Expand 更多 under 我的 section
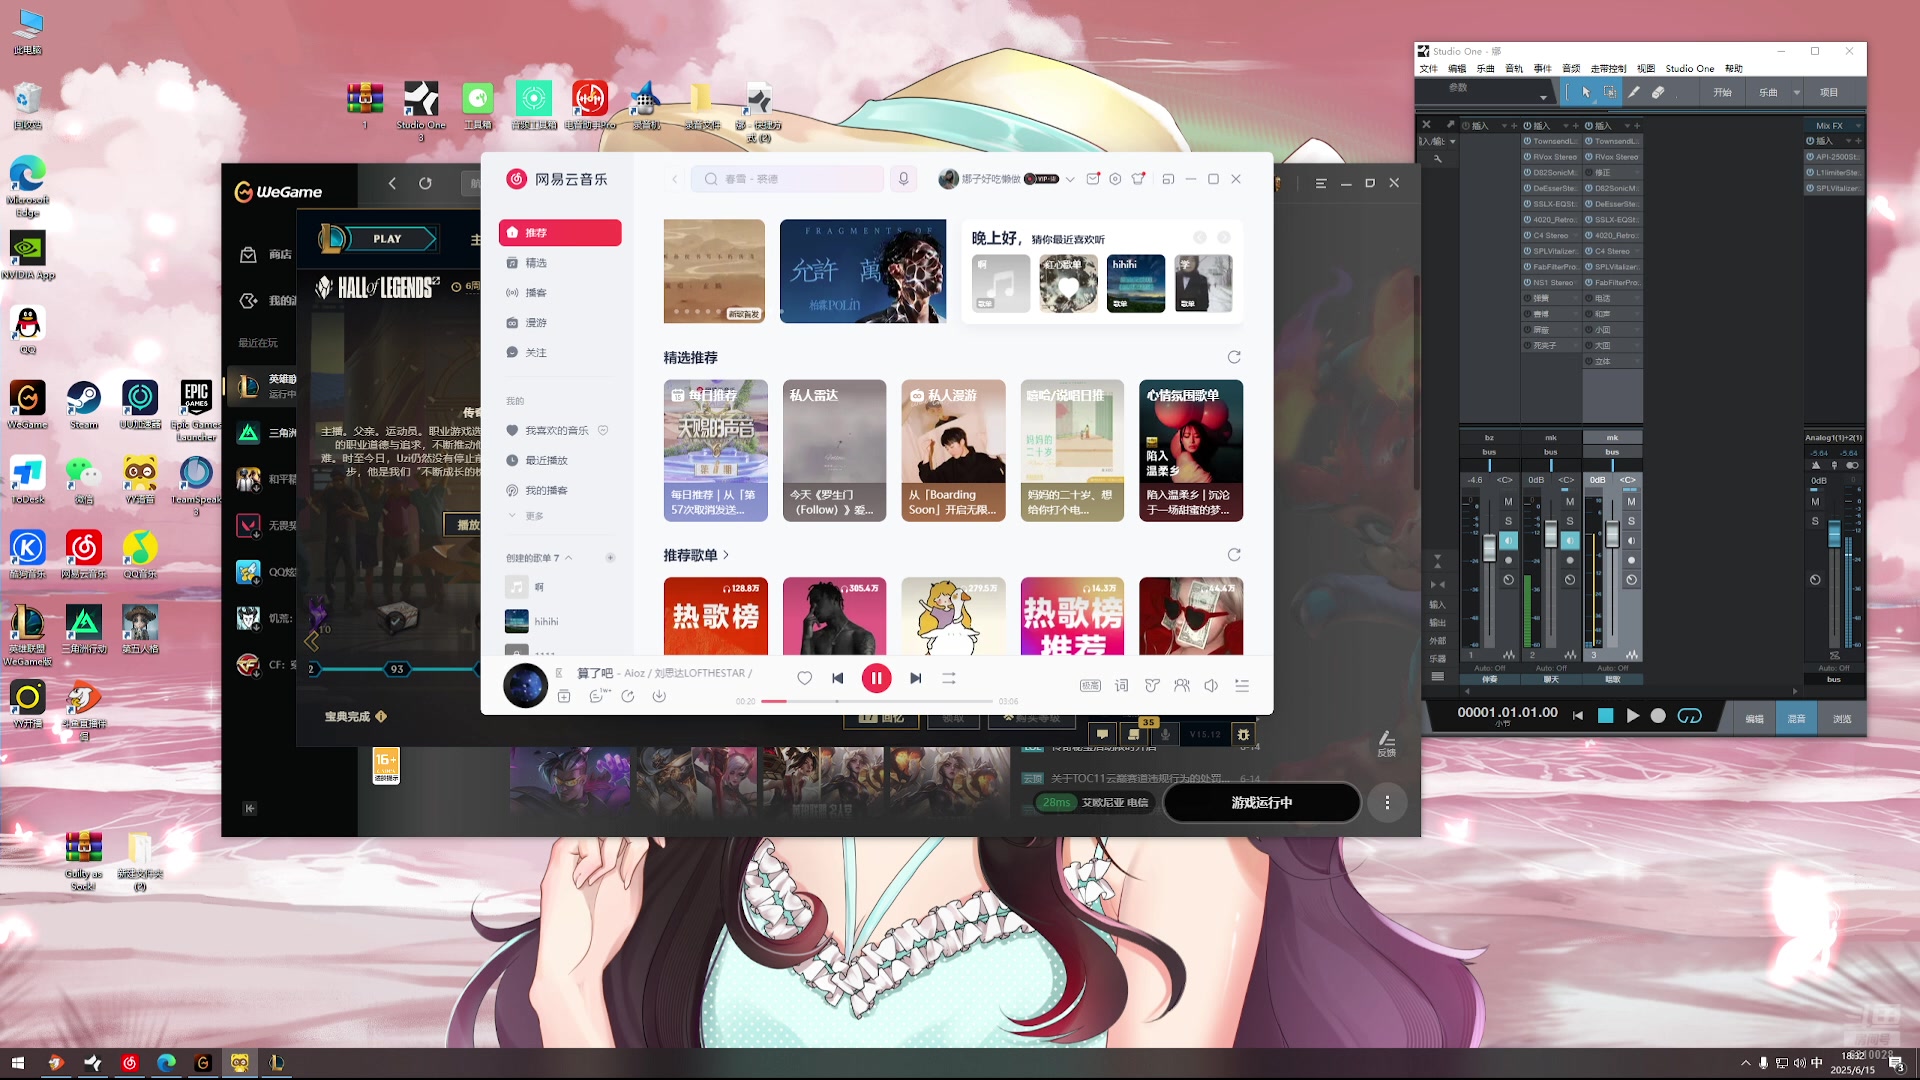This screenshot has width=1920, height=1080. click(527, 516)
